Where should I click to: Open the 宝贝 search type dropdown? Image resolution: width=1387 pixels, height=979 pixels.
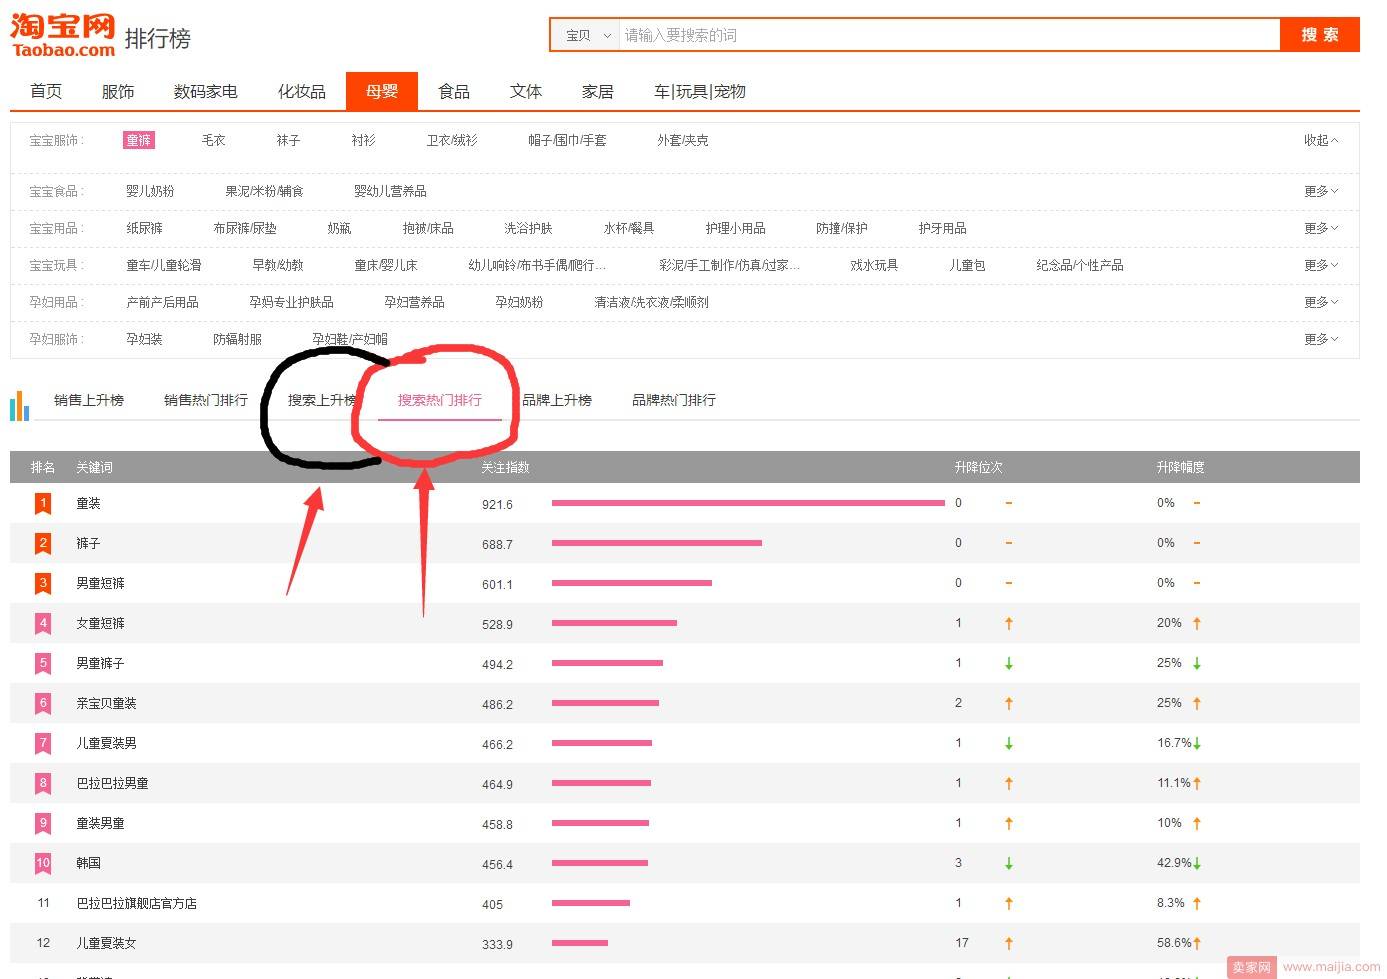coord(587,35)
